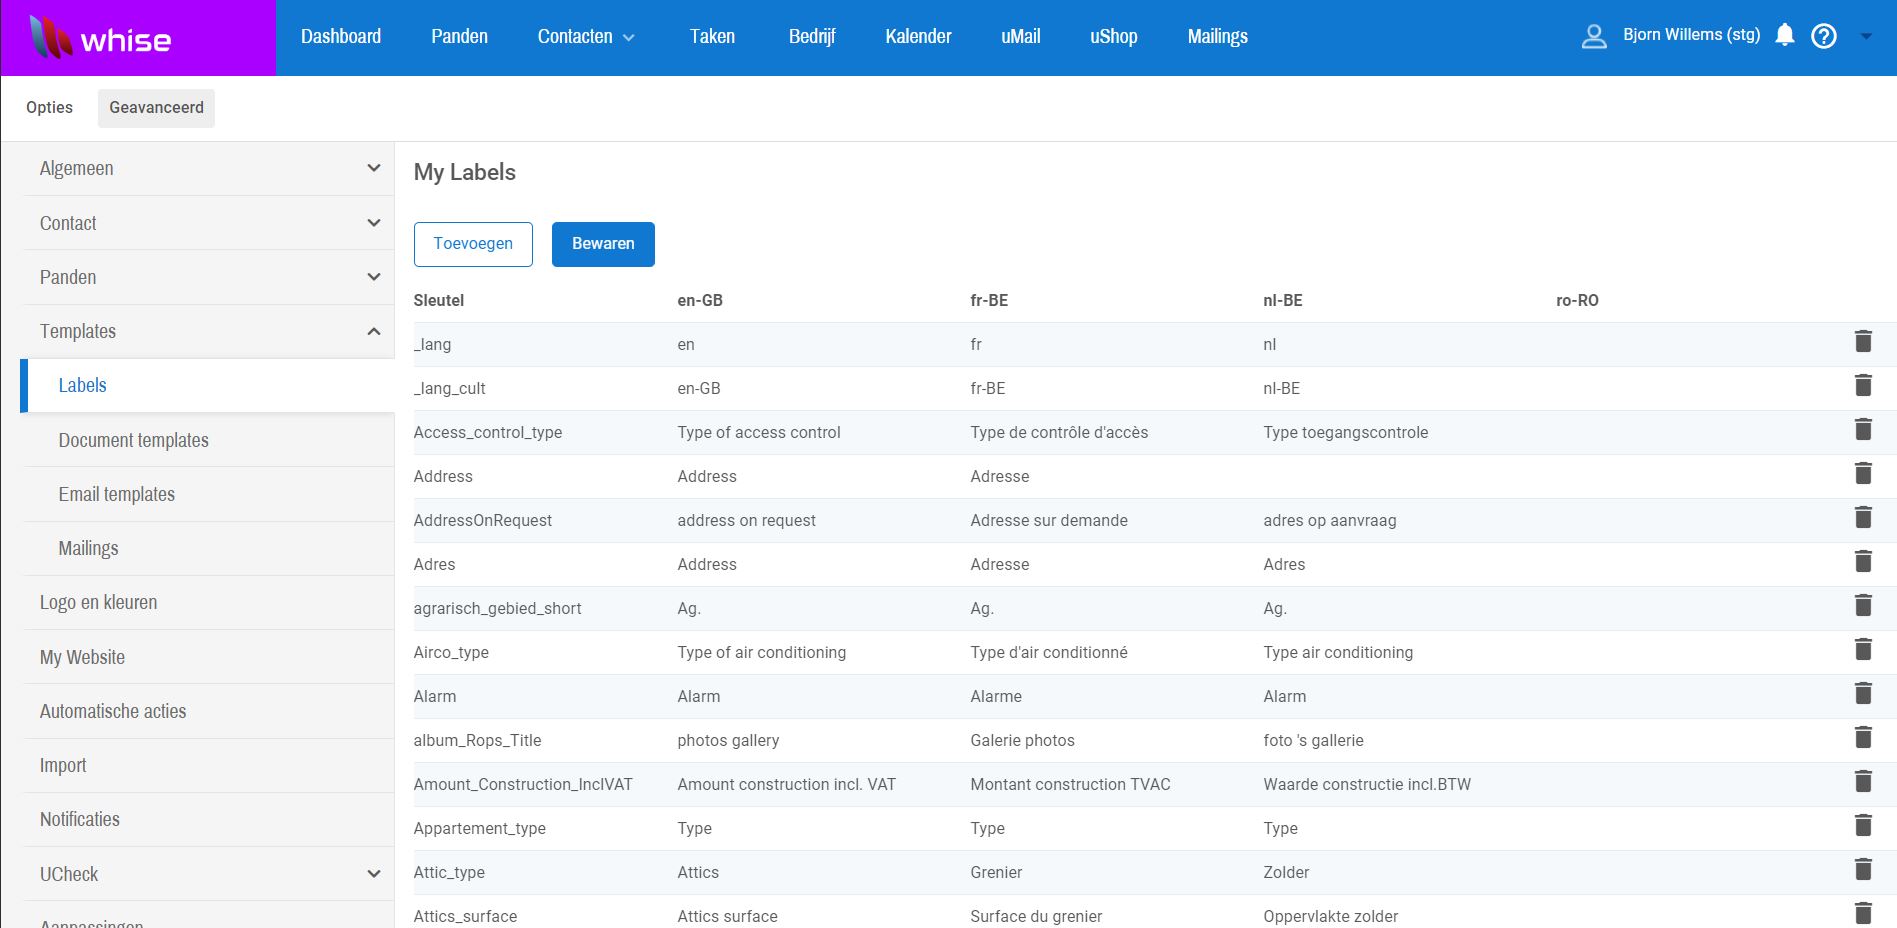This screenshot has height=928, width=1897.
Task: Save labels with the Bewaren button
Action: pos(603,244)
